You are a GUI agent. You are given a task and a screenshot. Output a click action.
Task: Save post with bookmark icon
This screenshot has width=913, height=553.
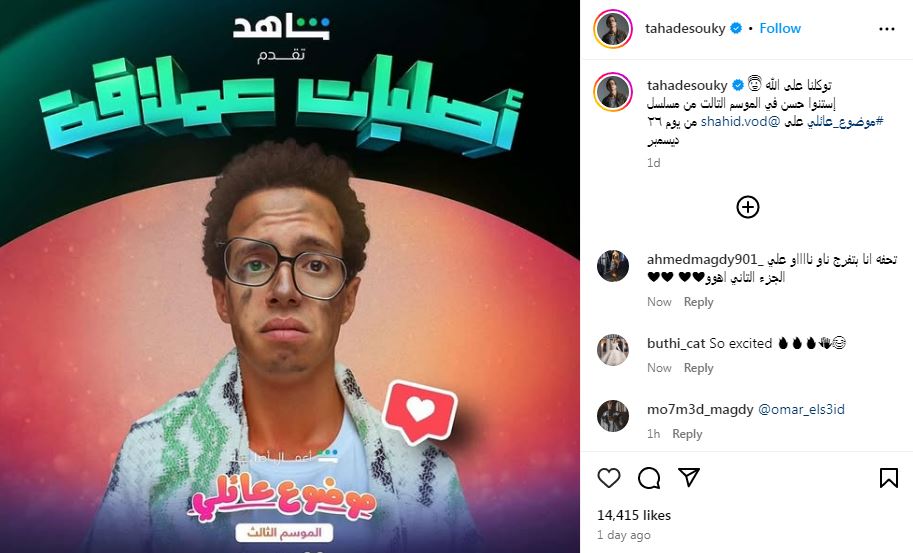click(889, 478)
